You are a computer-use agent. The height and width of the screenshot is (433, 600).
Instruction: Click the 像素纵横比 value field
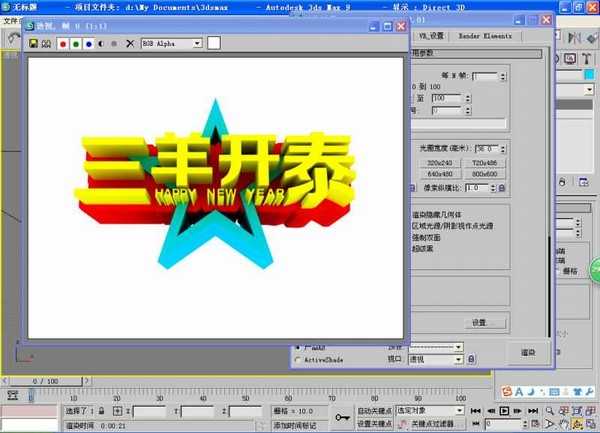pos(477,188)
